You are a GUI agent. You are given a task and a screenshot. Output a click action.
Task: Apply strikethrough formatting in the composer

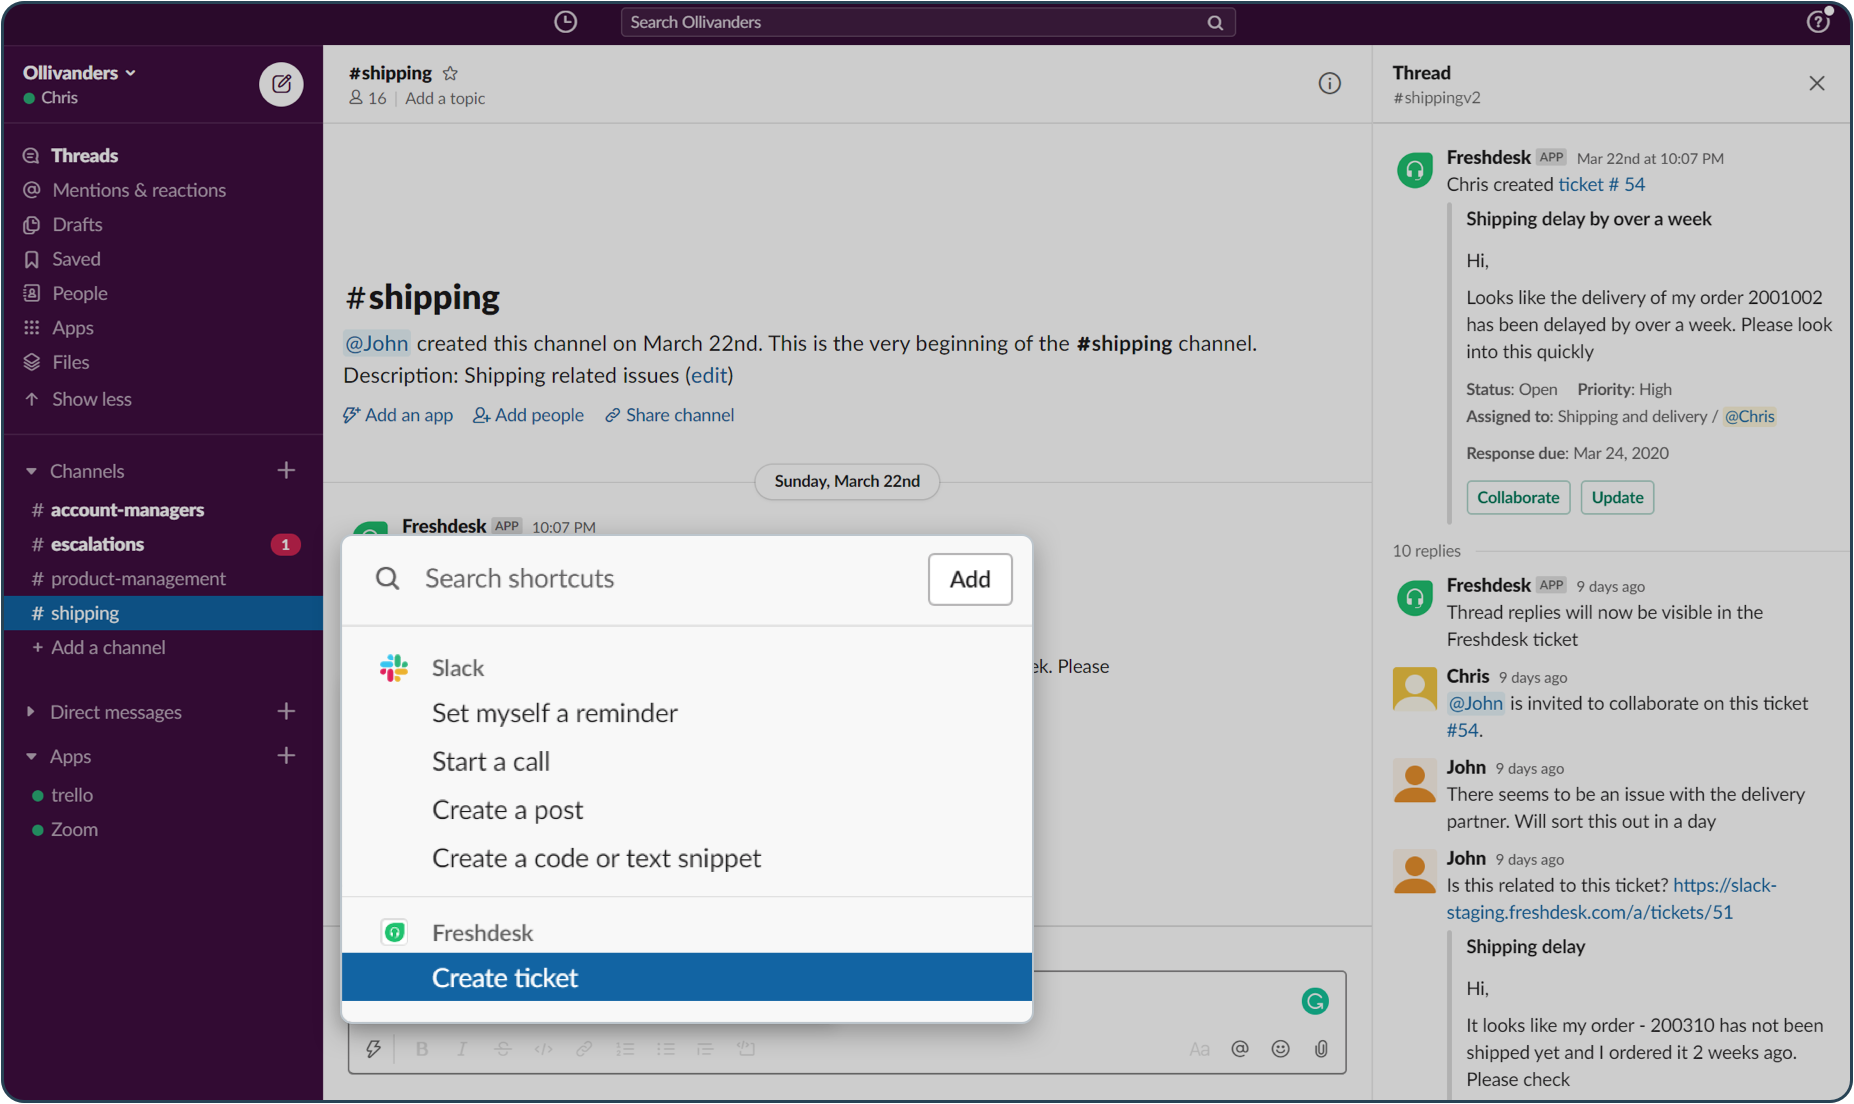(502, 1048)
